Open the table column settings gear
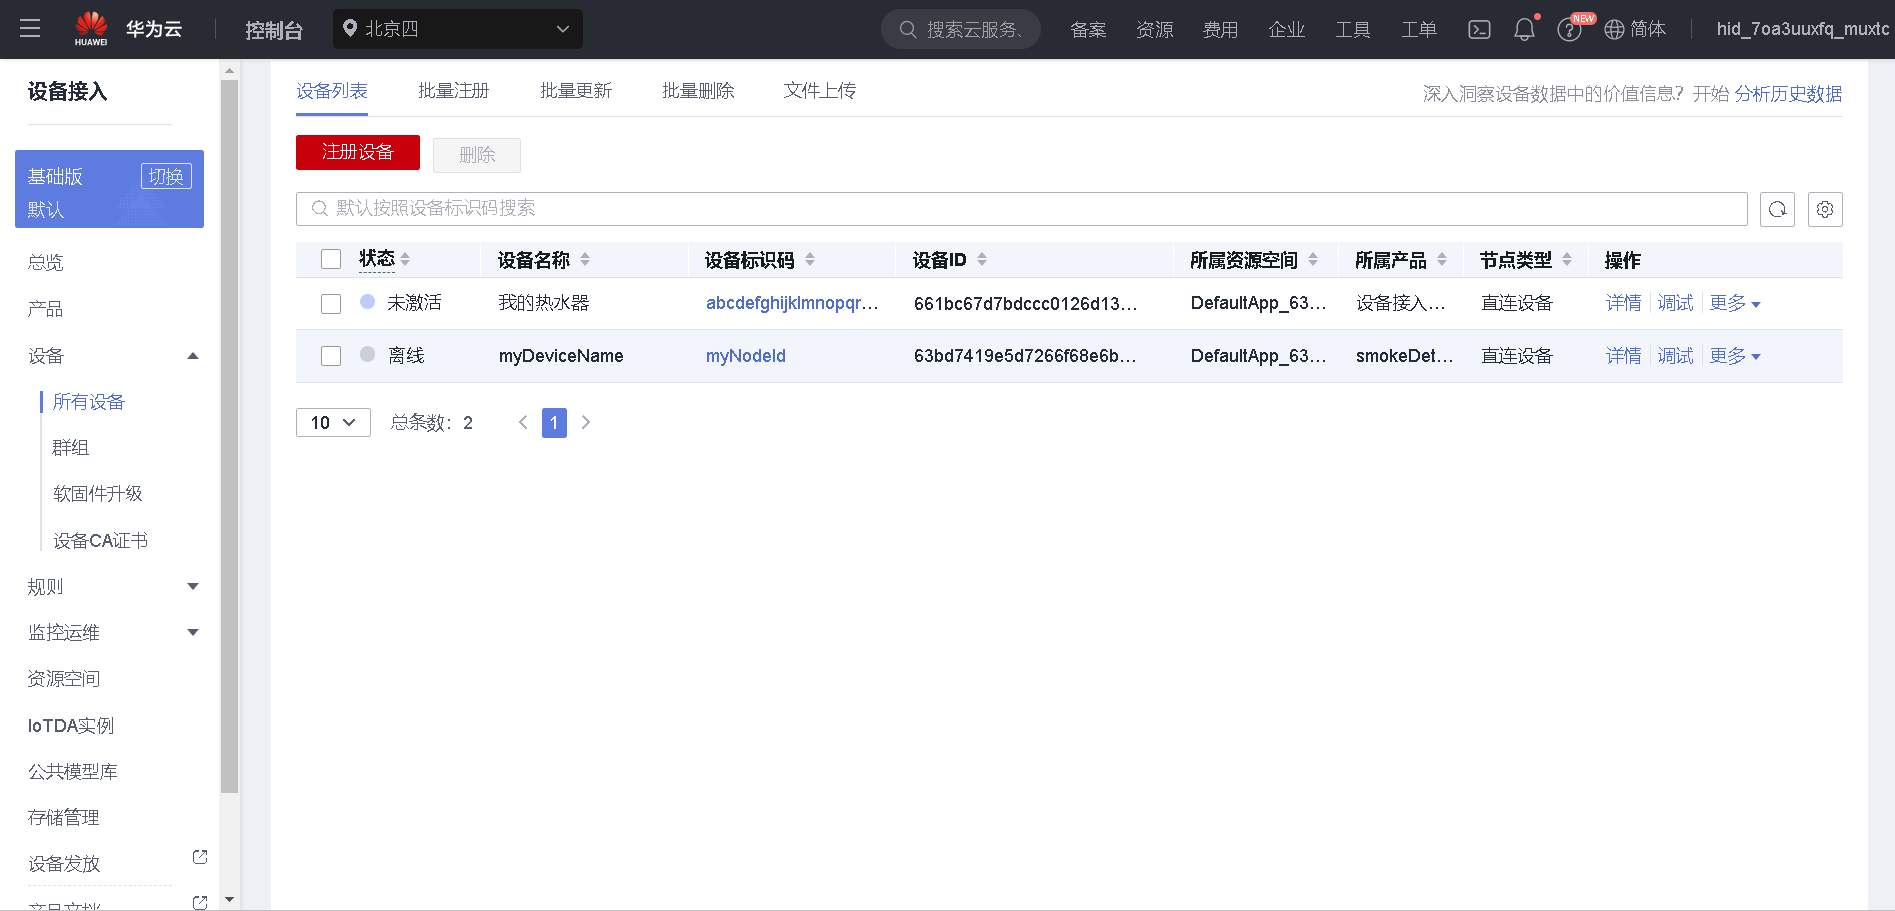This screenshot has width=1895, height=911. pyautogui.click(x=1825, y=209)
